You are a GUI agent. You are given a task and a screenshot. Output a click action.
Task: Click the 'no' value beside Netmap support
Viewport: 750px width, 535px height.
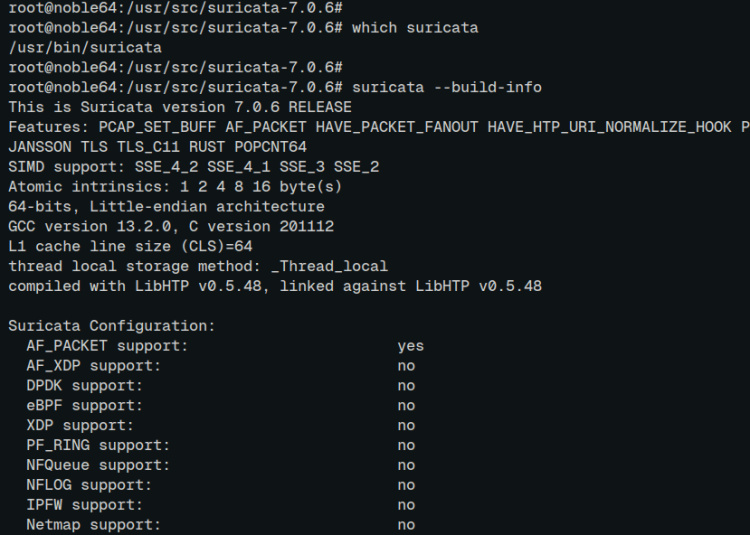(x=406, y=525)
